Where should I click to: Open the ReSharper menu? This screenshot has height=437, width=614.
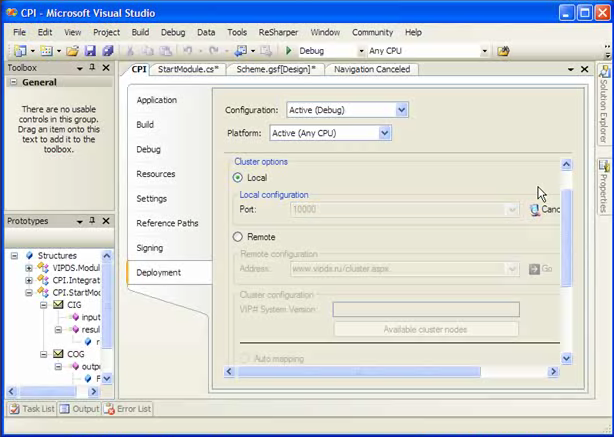pyautogui.click(x=277, y=32)
